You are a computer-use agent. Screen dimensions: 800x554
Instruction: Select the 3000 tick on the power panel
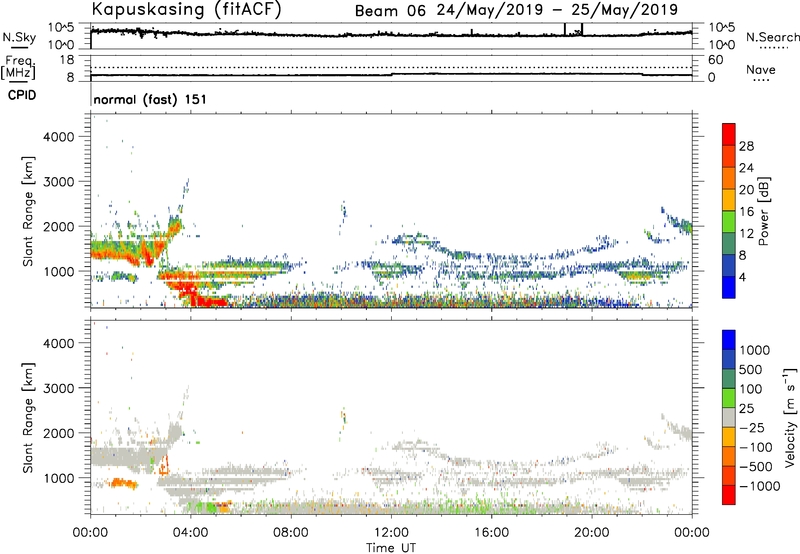[x=59, y=182]
